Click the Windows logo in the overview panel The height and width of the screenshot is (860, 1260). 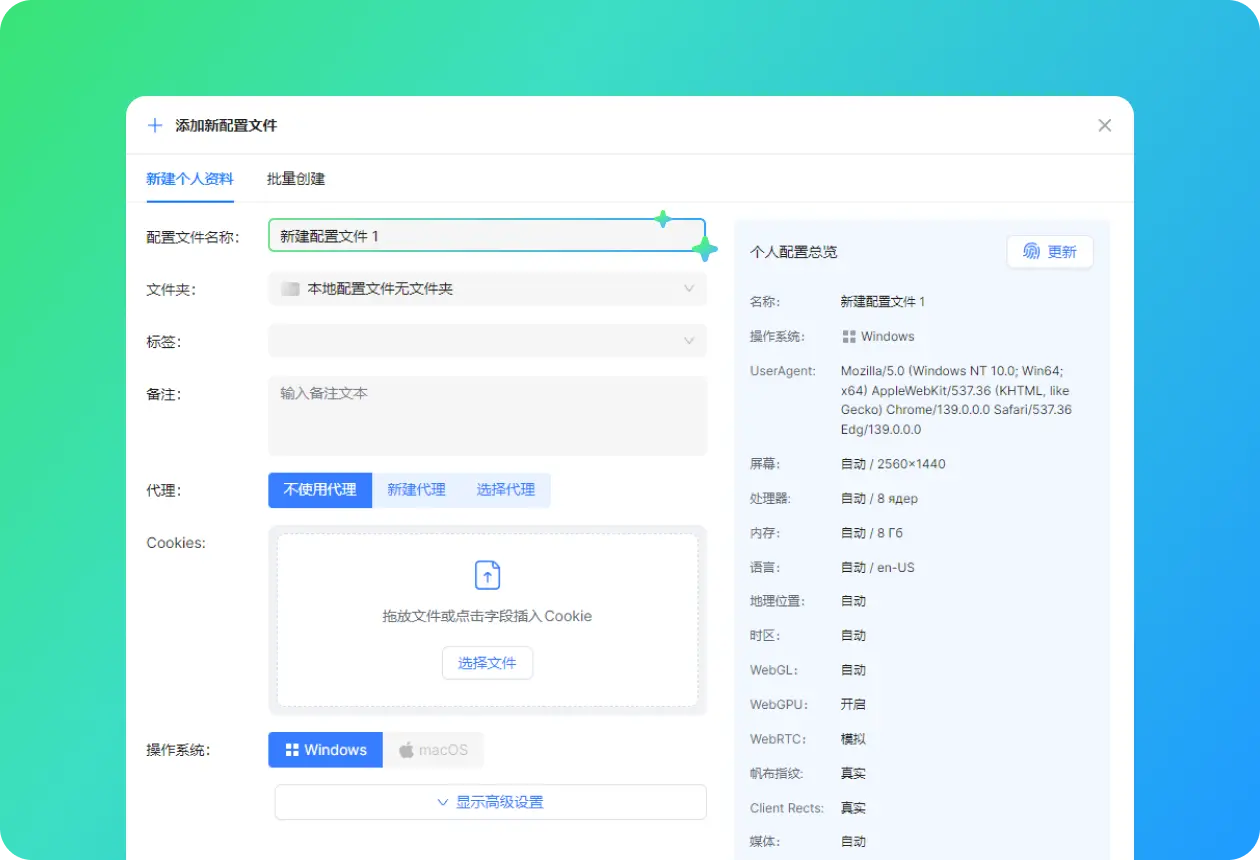(x=849, y=337)
